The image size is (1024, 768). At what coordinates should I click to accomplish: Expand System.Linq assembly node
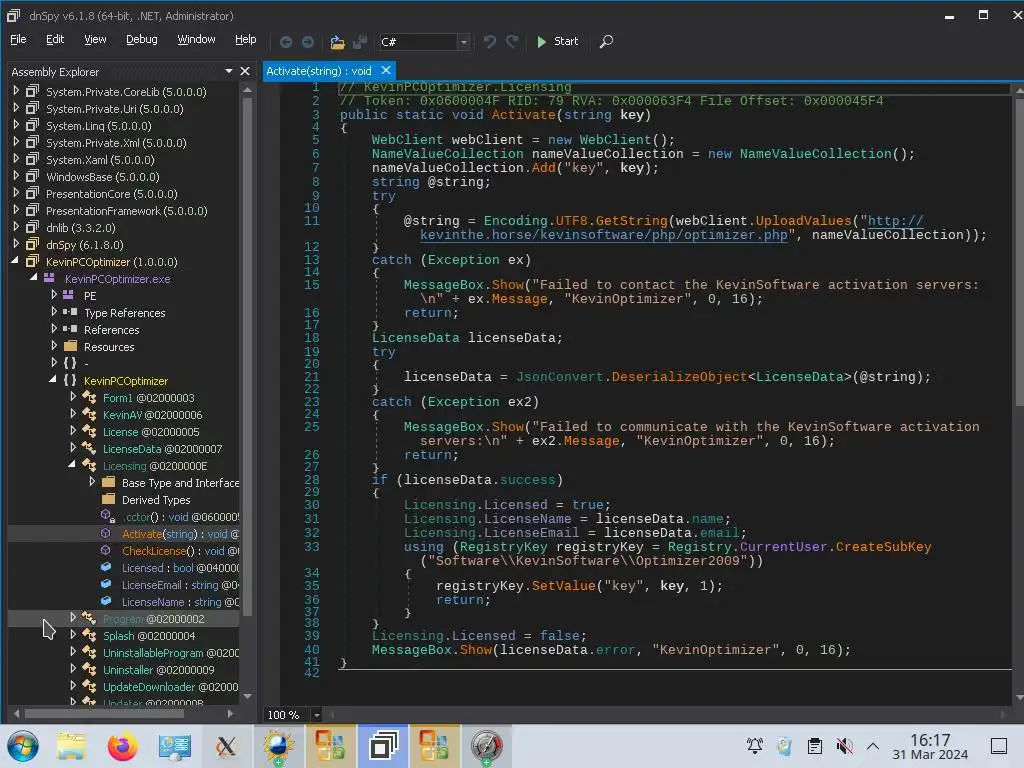tap(16, 125)
